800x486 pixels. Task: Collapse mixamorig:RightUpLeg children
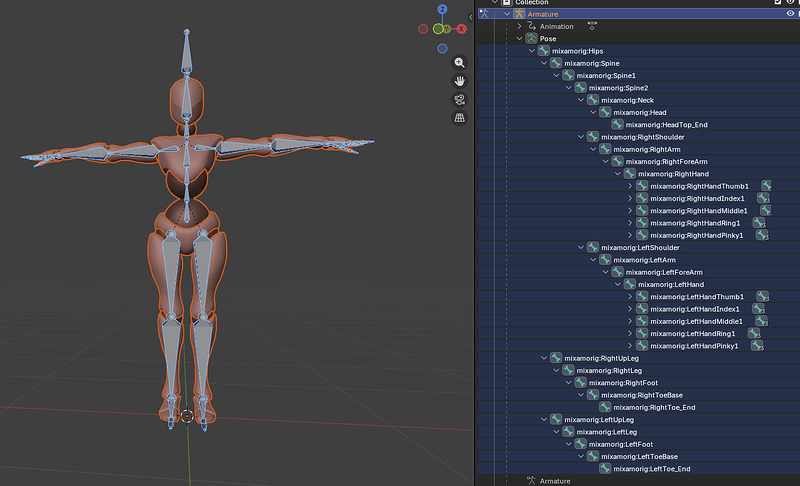[x=544, y=358]
